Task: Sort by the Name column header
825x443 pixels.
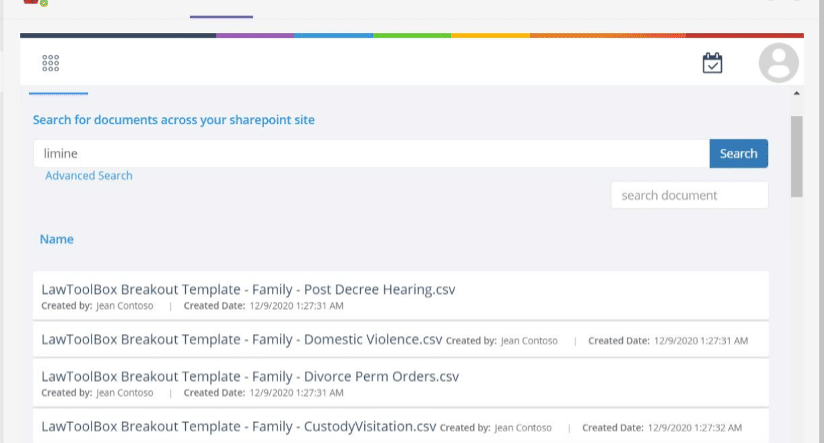Action: [x=57, y=239]
